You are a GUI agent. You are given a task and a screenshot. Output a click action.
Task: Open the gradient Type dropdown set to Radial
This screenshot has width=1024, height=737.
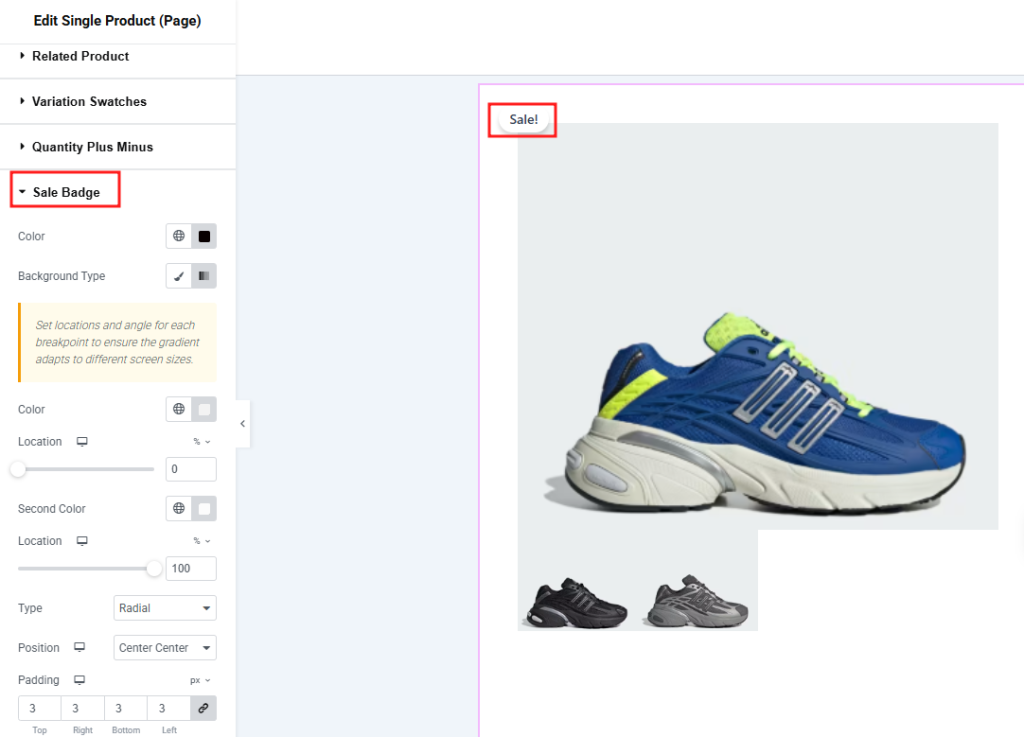pos(165,608)
